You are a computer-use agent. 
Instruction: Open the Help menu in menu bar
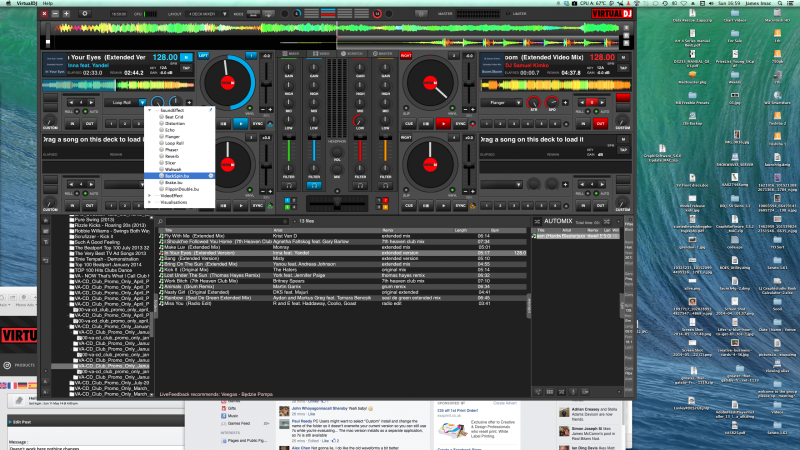tap(48, 4)
